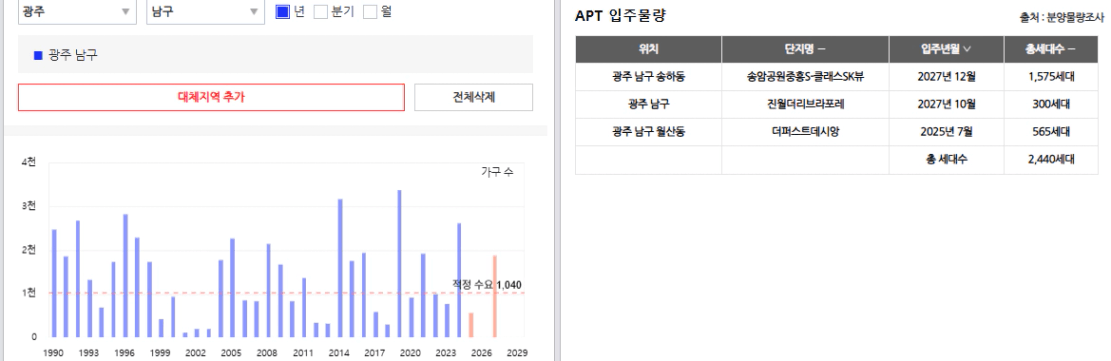Viewport: 1111px width, 361px height.
Task: Enable the 분기 quarterly checkbox
Action: click(x=321, y=12)
